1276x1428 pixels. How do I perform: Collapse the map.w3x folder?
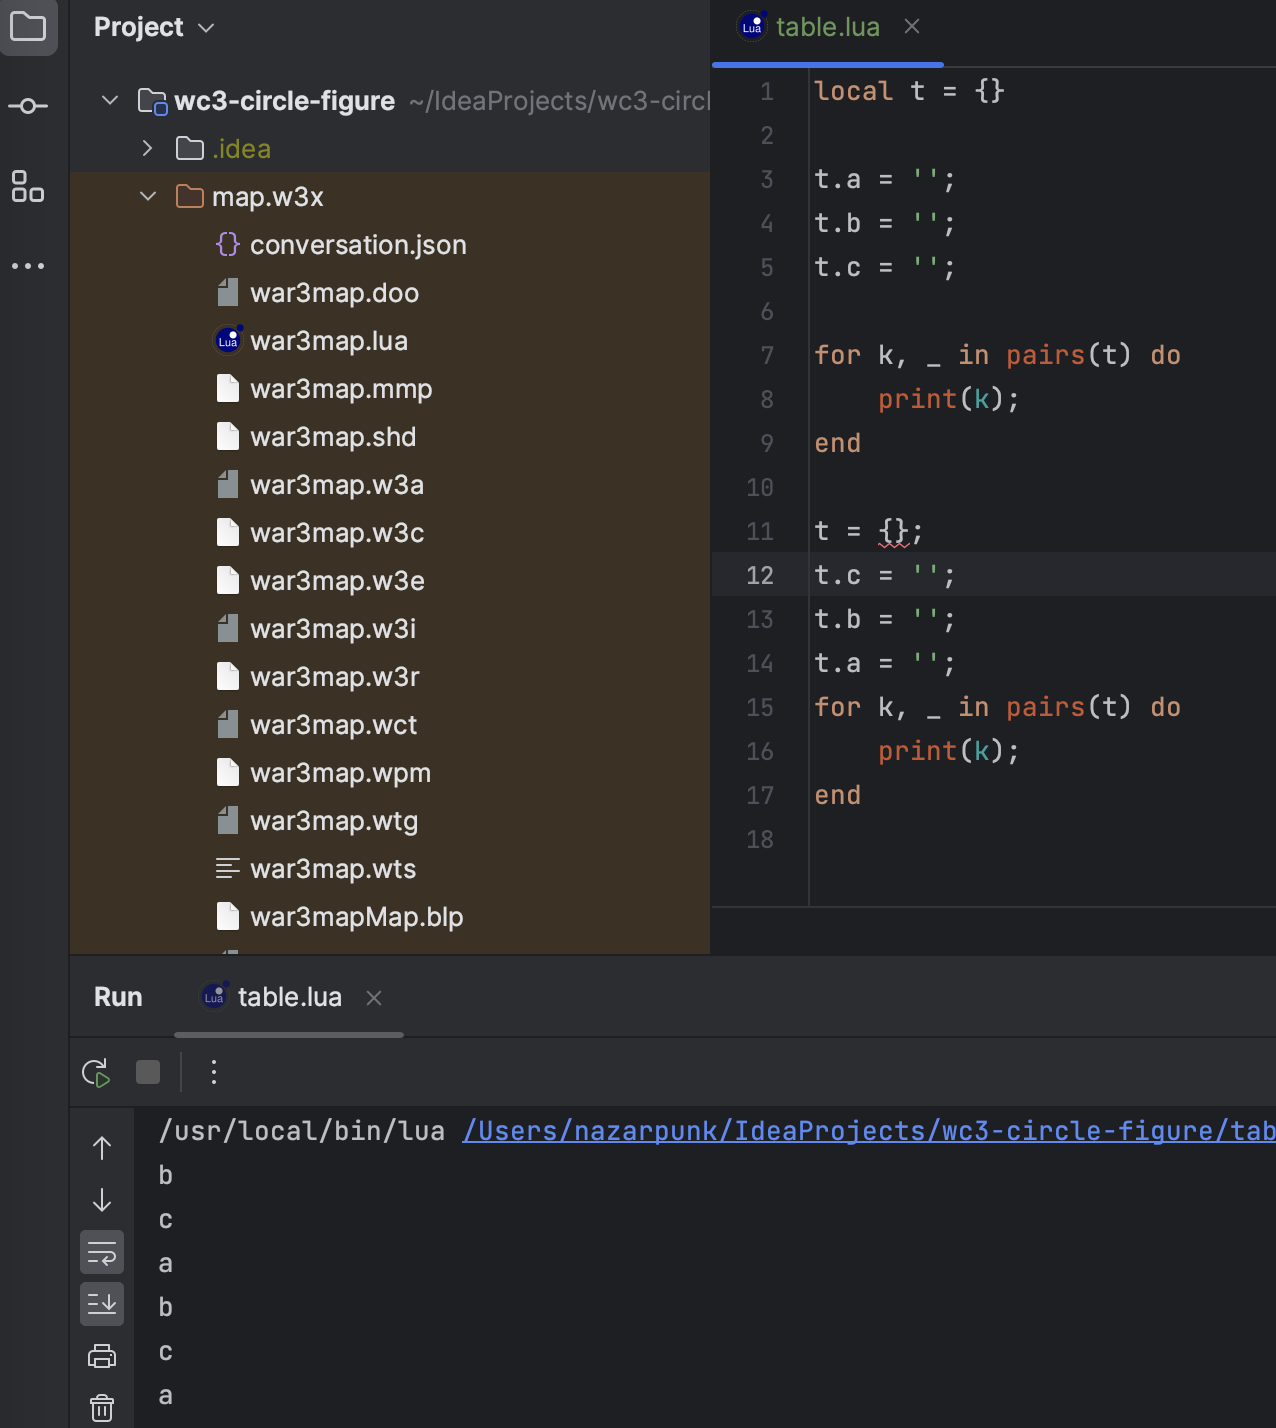click(148, 196)
